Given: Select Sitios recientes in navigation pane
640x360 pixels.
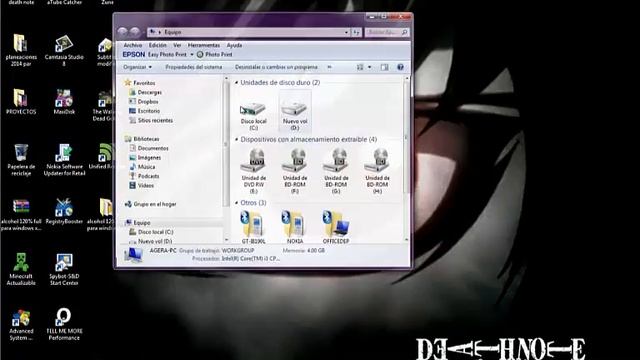Looking at the screenshot, I should [x=151, y=120].
